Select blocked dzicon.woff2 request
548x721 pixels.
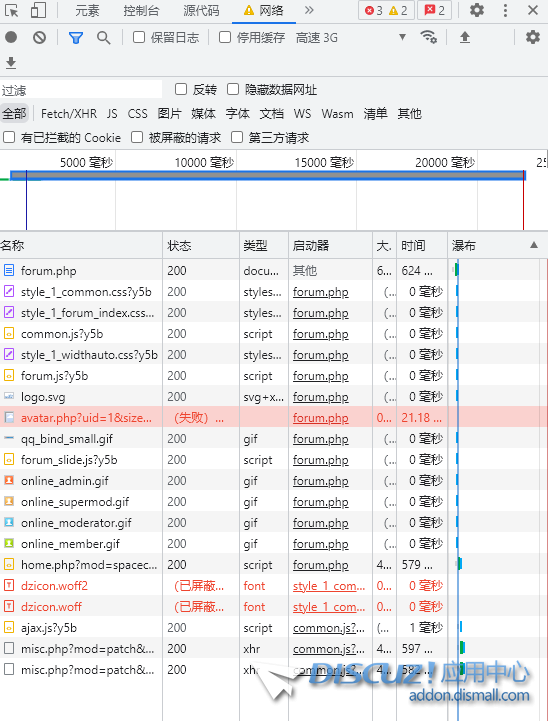(274, 585)
